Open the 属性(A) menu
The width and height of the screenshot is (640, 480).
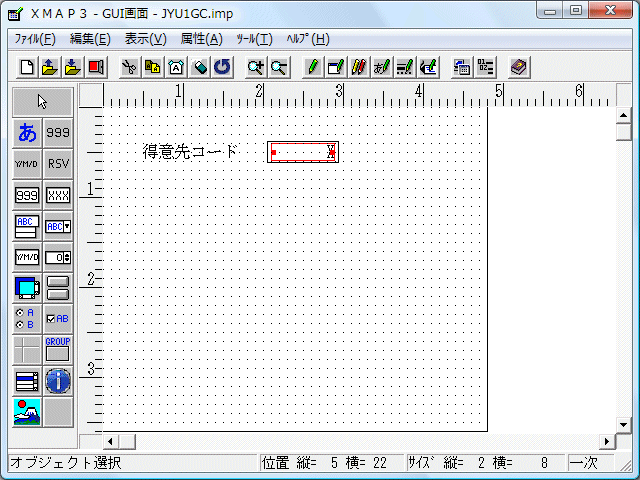202,39
